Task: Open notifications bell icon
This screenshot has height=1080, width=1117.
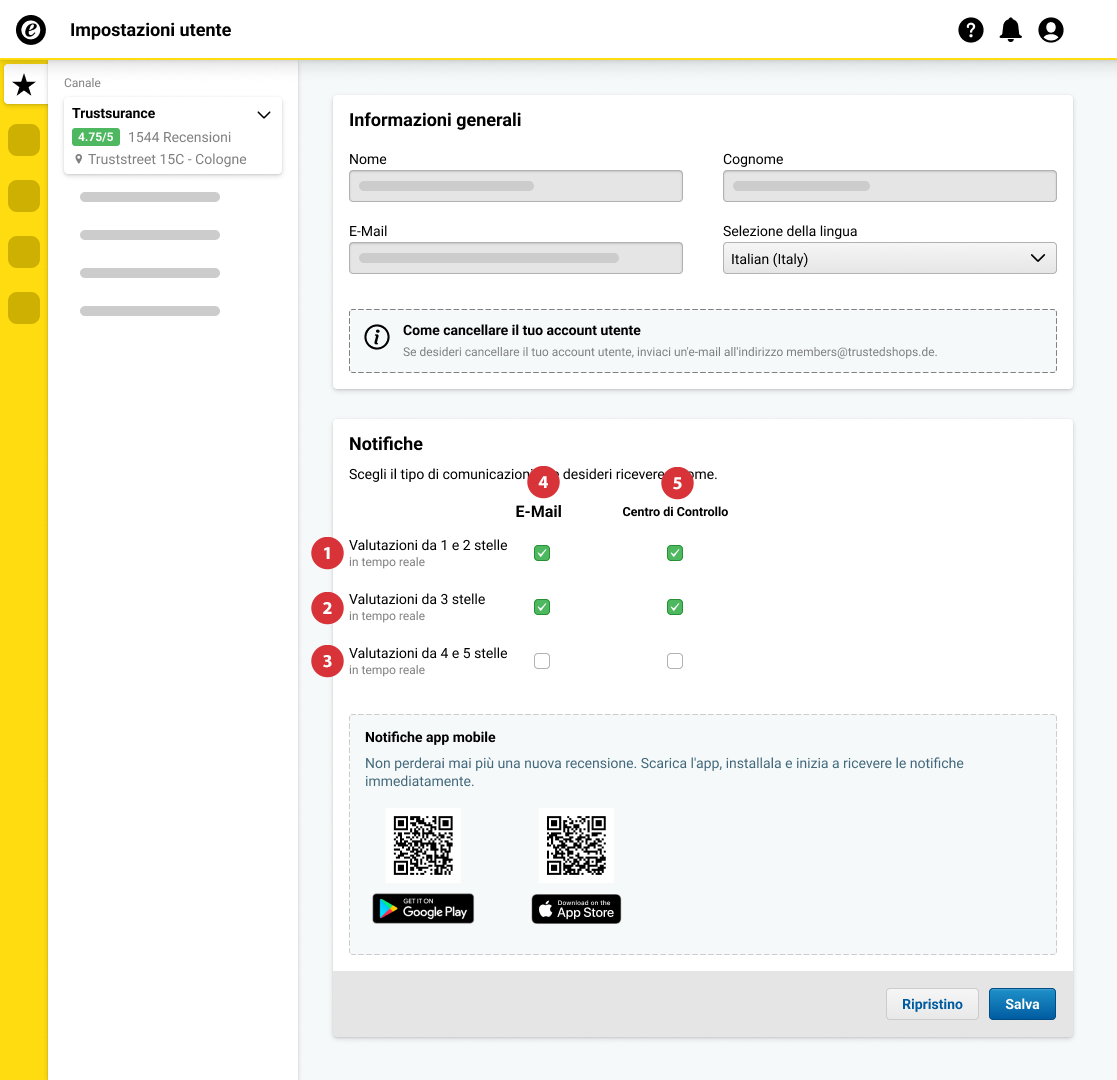Action: 1010,30
